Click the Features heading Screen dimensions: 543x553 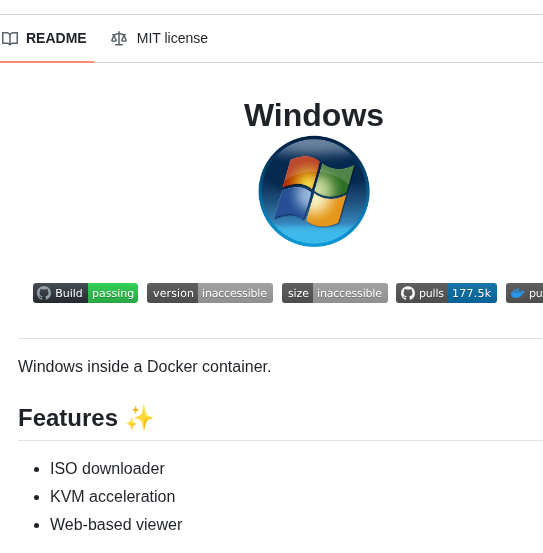pyautogui.click(x=68, y=418)
